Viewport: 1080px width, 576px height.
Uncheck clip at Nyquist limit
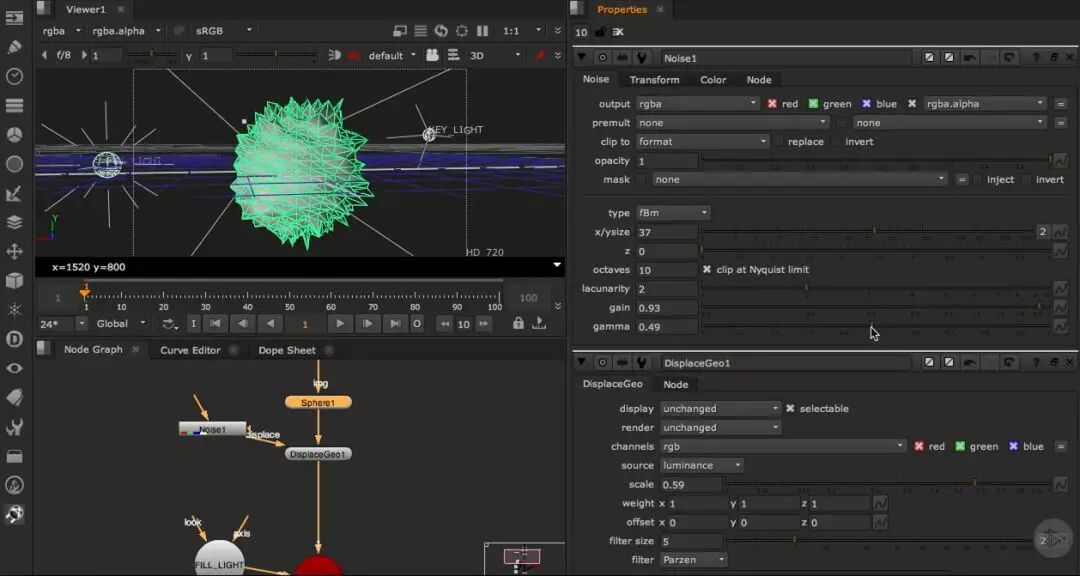[x=707, y=270]
